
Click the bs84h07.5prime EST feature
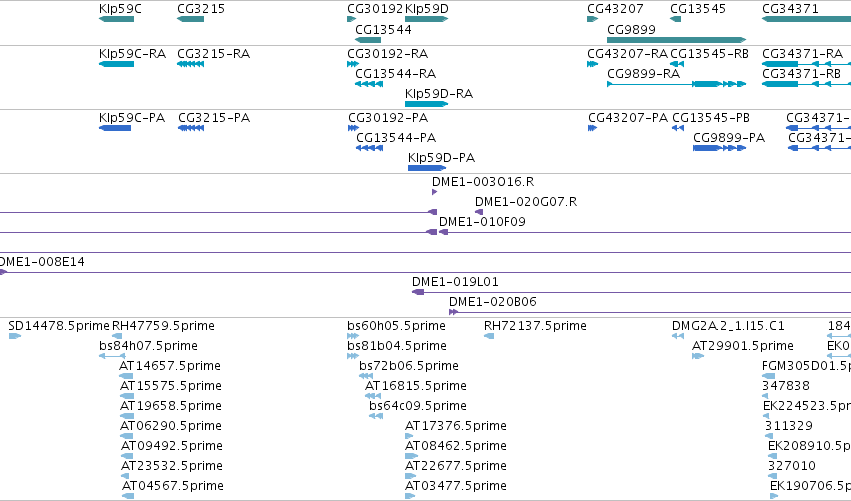point(112,356)
